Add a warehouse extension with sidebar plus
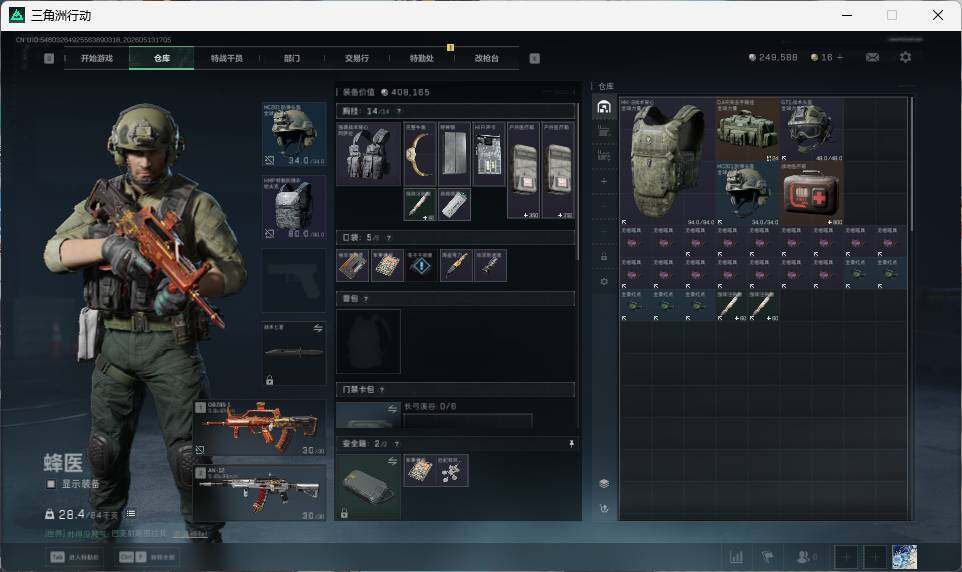The image size is (962, 572). 604,182
